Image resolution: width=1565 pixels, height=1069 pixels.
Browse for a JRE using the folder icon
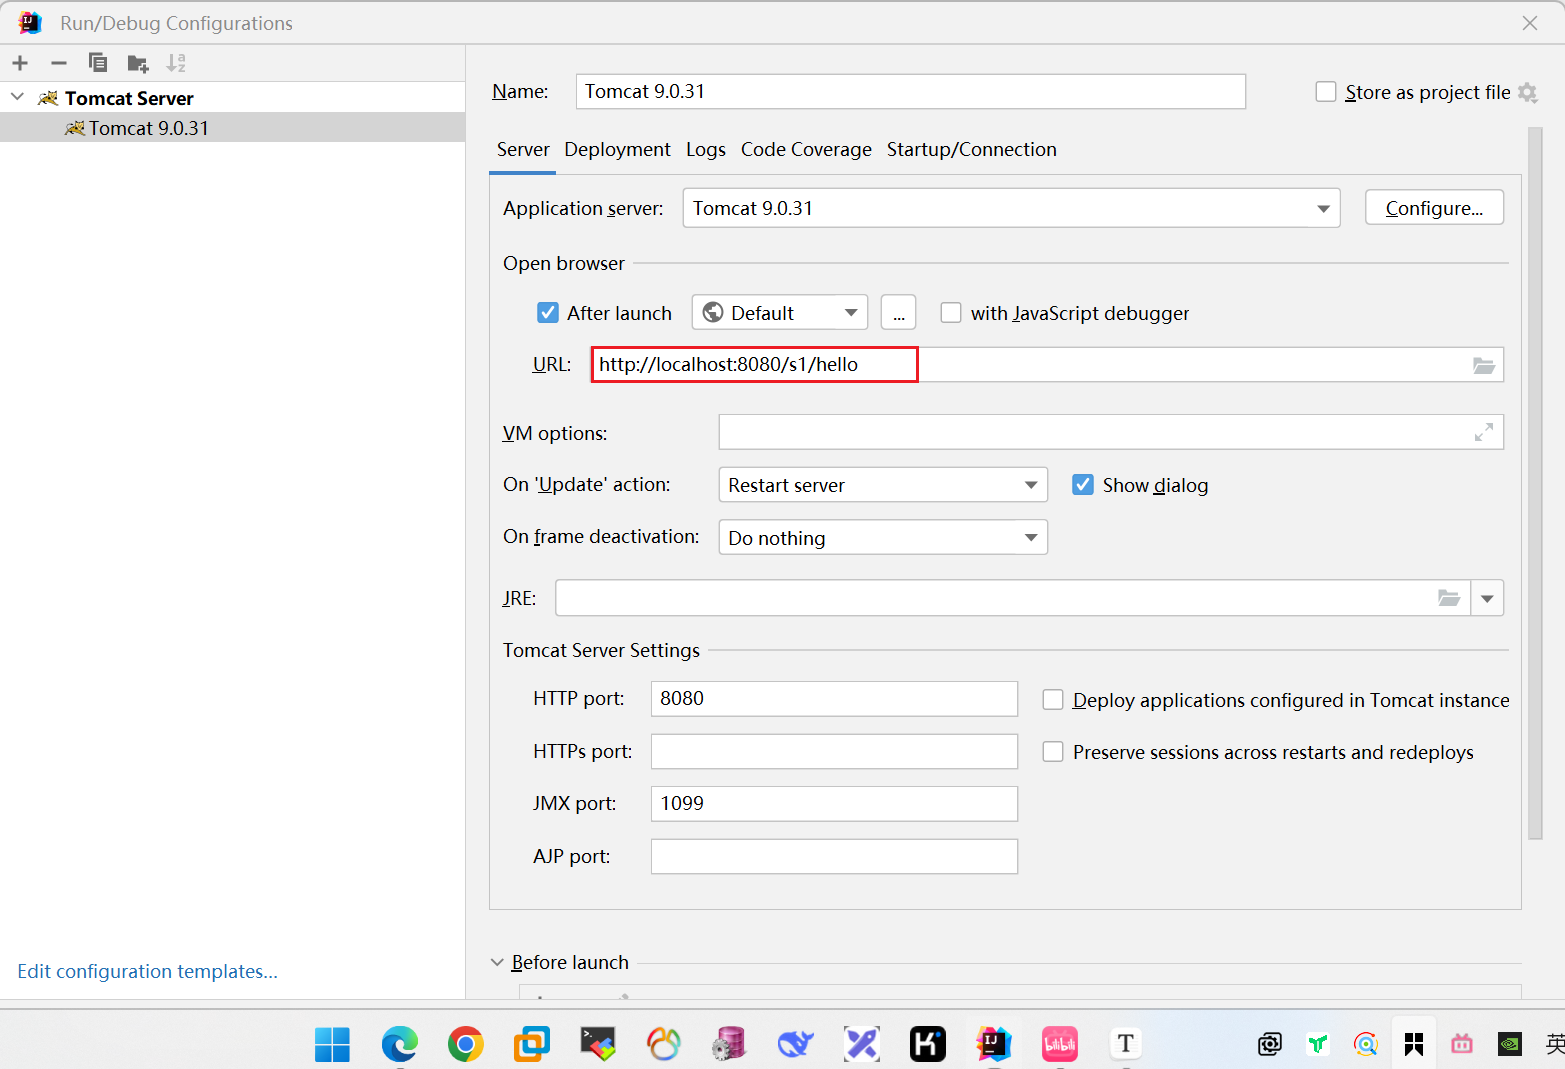1449,598
